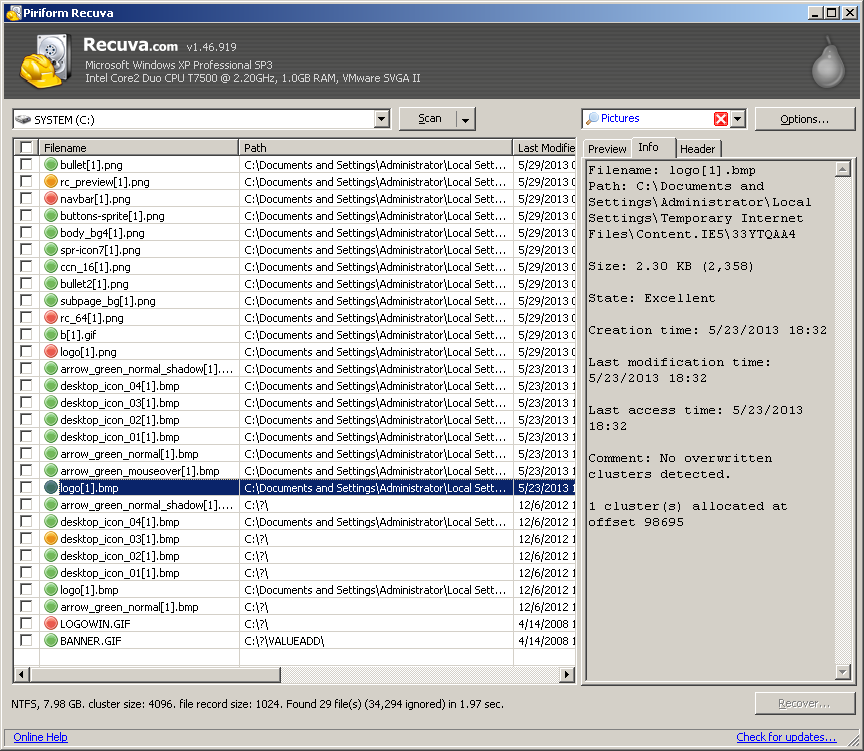Viewport: 864px width, 751px height.
Task: Clear the Pictures filter with red X
Action: tap(721, 118)
